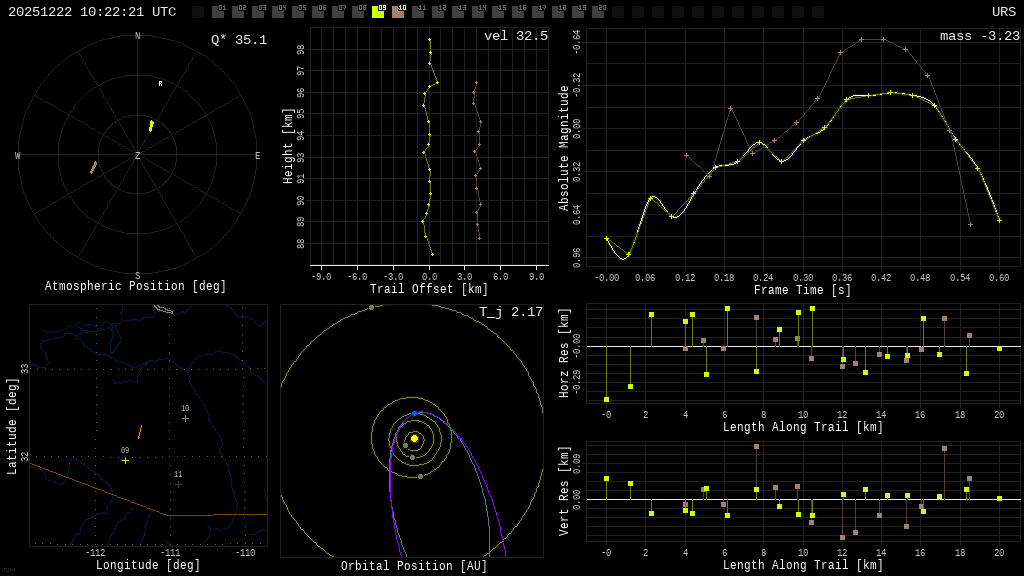The height and width of the screenshot is (576, 1024).
Task: Click the Atmospheric Position [deg] label
Action: tap(135, 286)
